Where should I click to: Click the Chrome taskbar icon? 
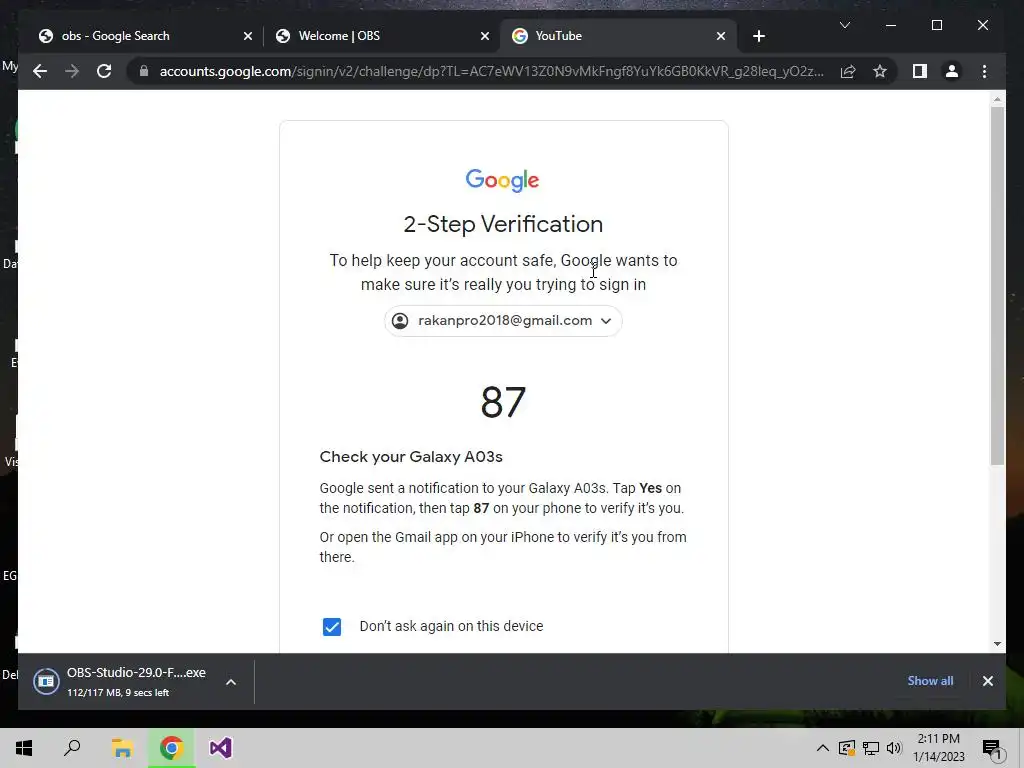coord(171,748)
